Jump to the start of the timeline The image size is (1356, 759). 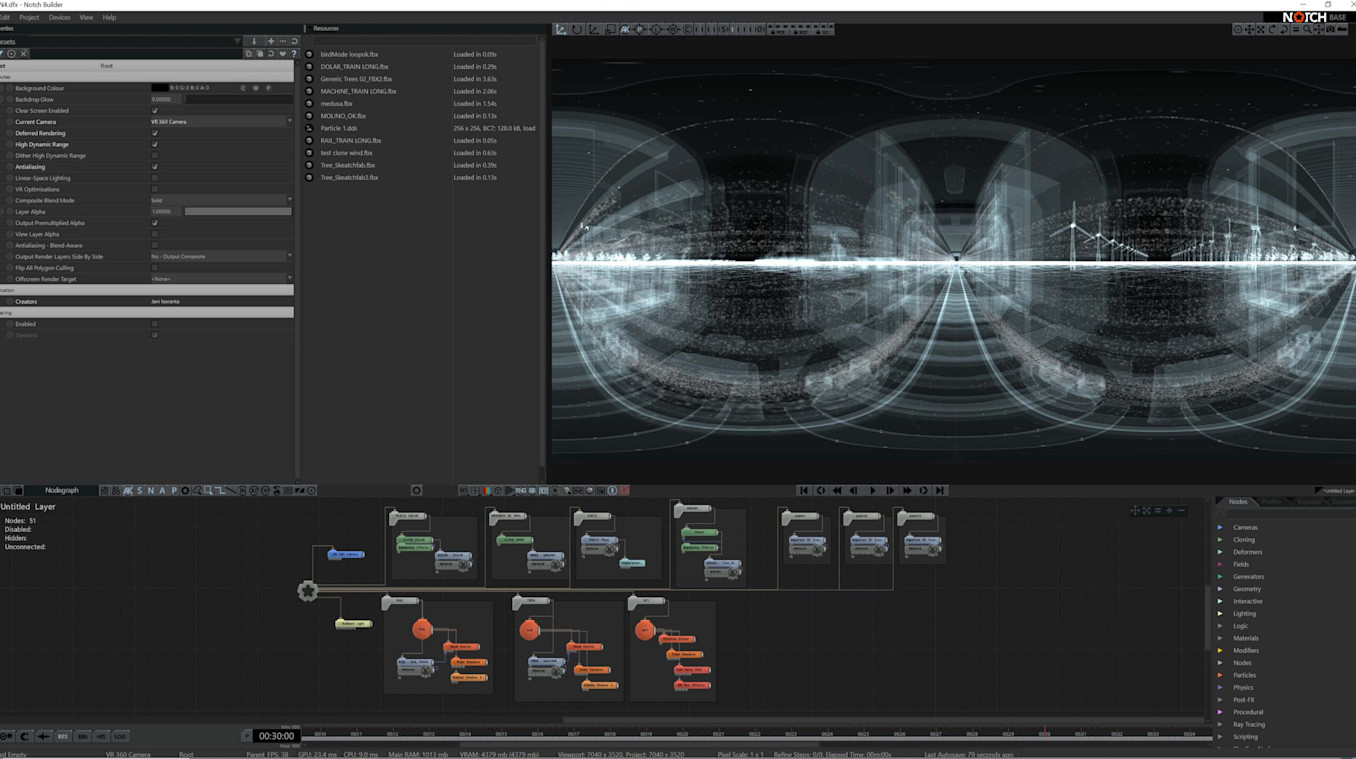[x=803, y=490]
